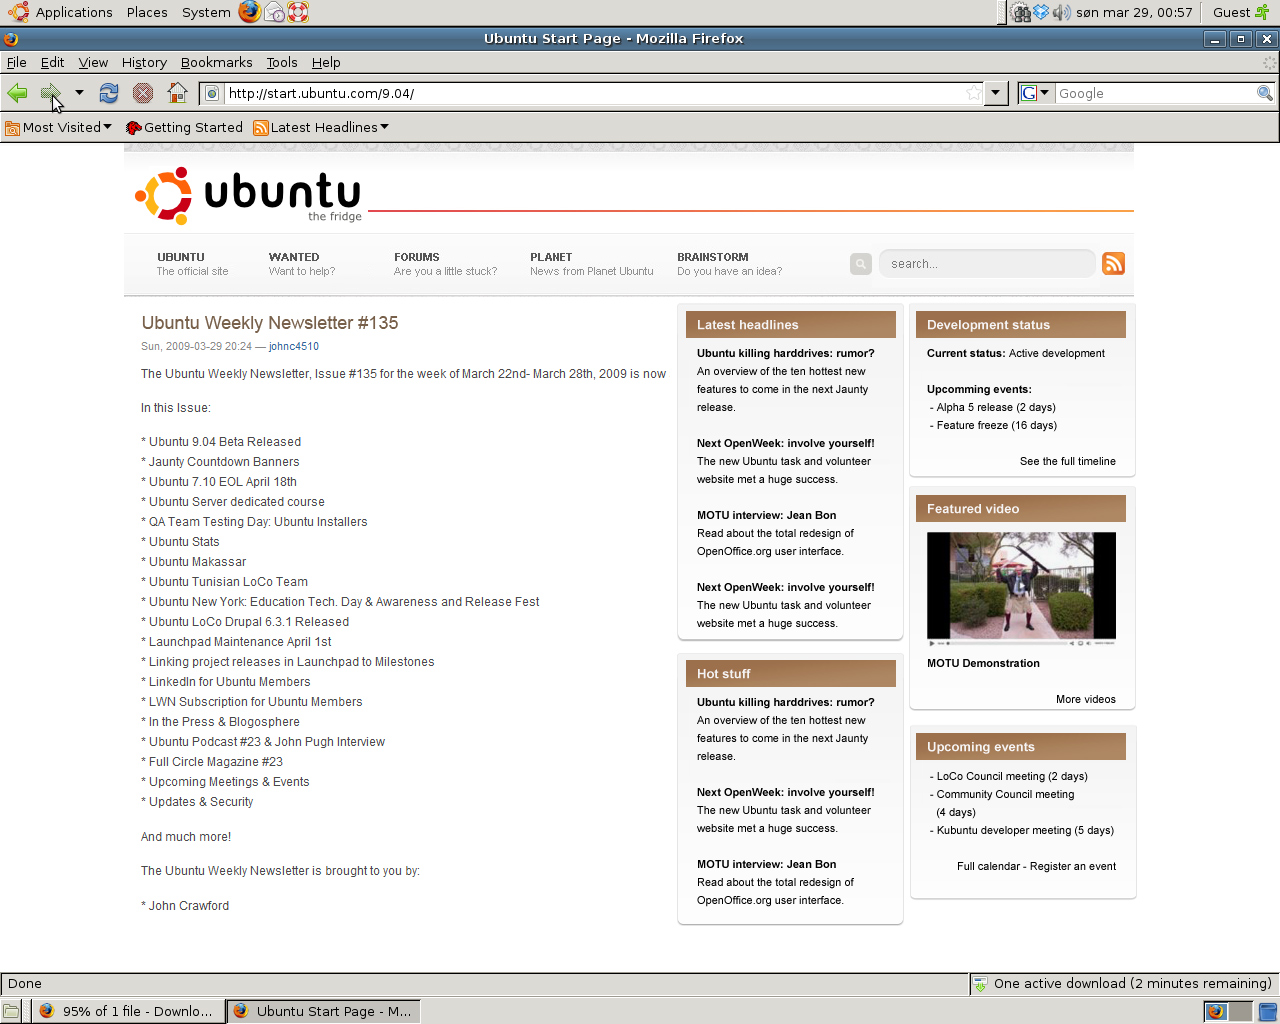Screen dimensions: 1280x1024
Task: Open the WANTED Want to help link
Action: [x=302, y=264]
